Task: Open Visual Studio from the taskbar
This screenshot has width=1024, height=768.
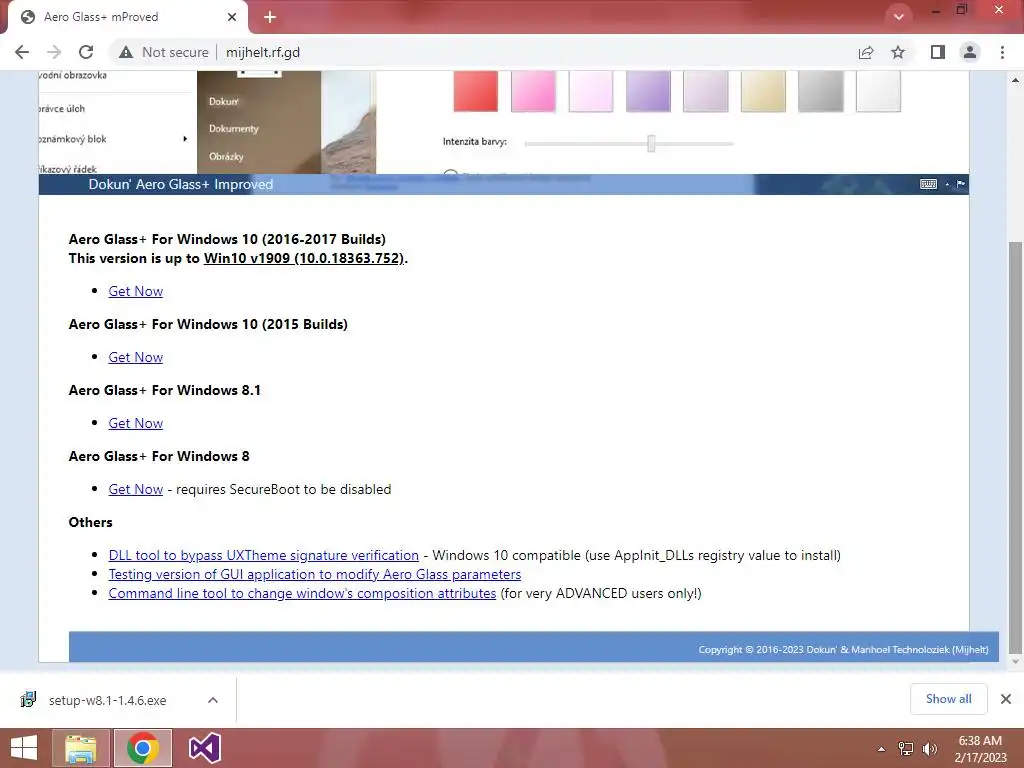Action: (x=205, y=748)
